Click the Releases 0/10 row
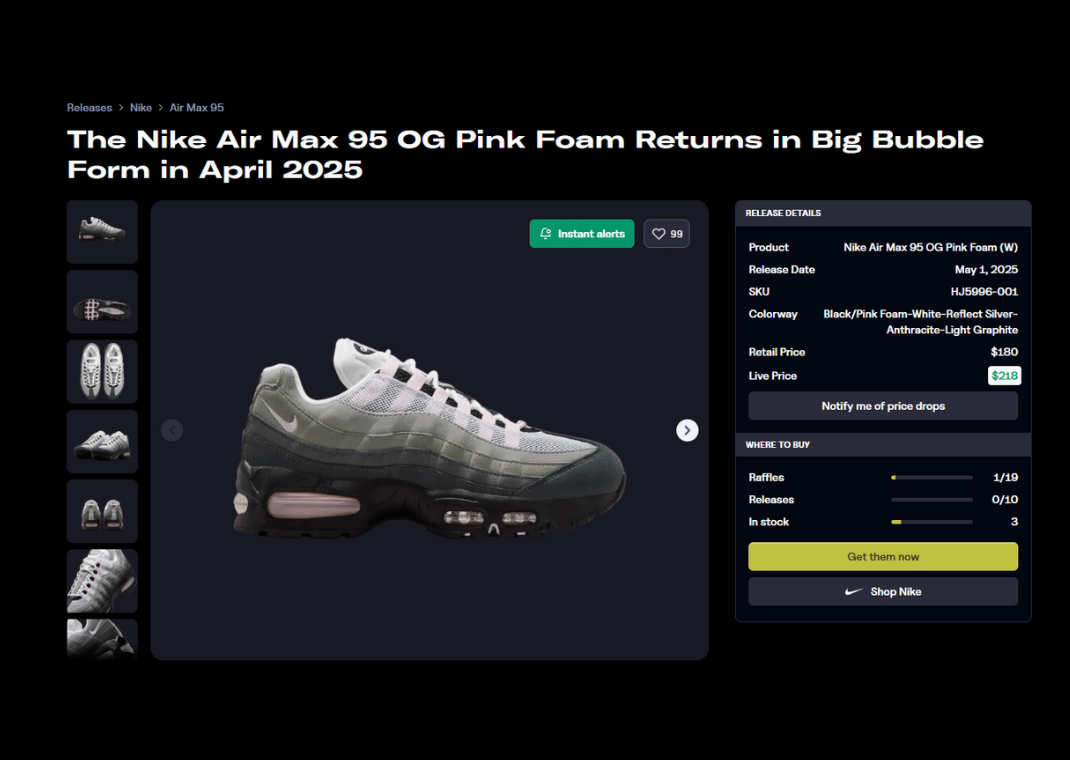The width and height of the screenshot is (1070, 760). (883, 499)
